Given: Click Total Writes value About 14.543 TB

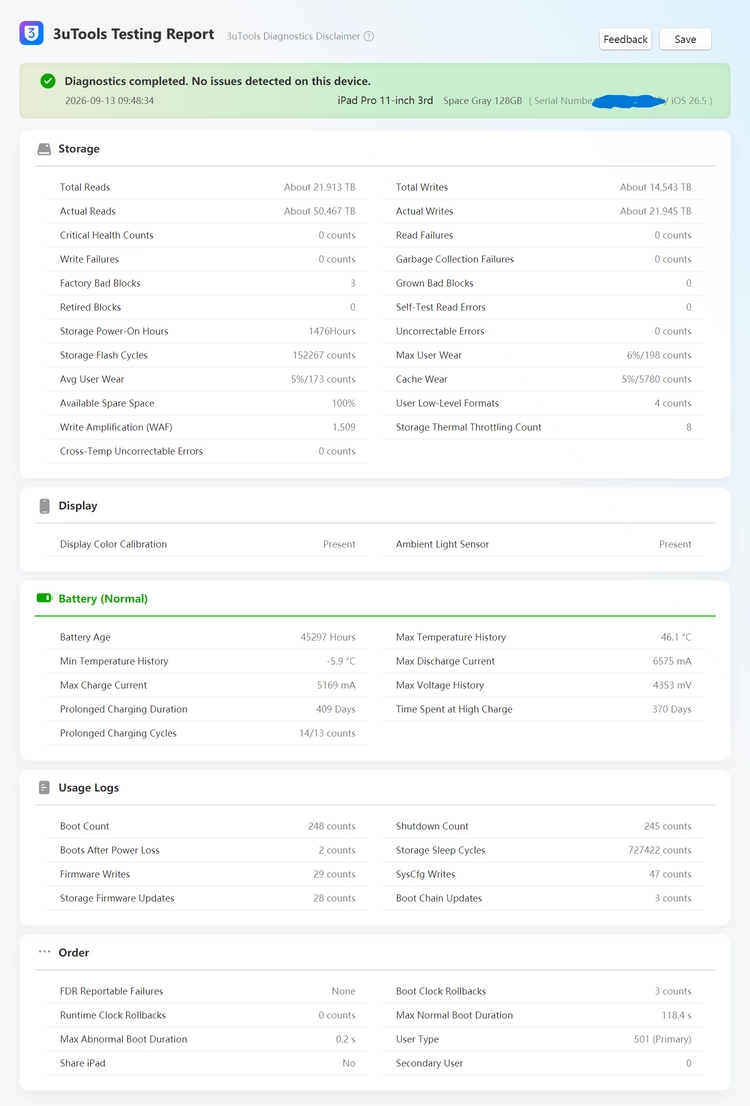Looking at the screenshot, I should [x=655, y=187].
